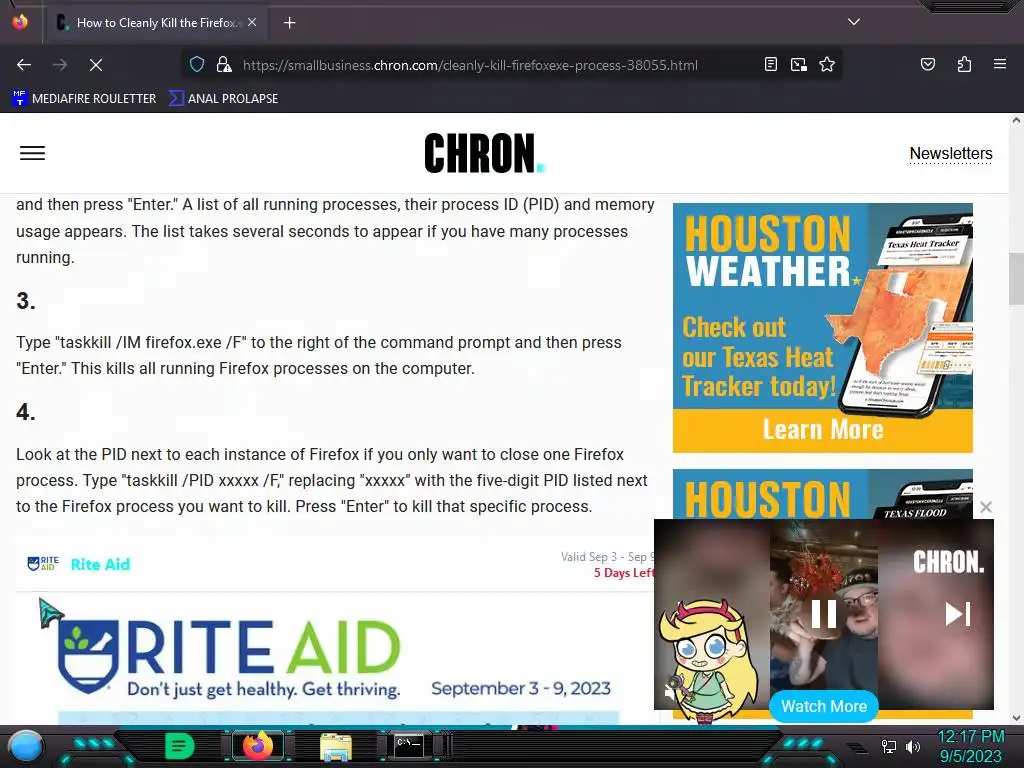The height and width of the screenshot is (768, 1024).
Task: Skip to the next video
Action: coord(958,614)
